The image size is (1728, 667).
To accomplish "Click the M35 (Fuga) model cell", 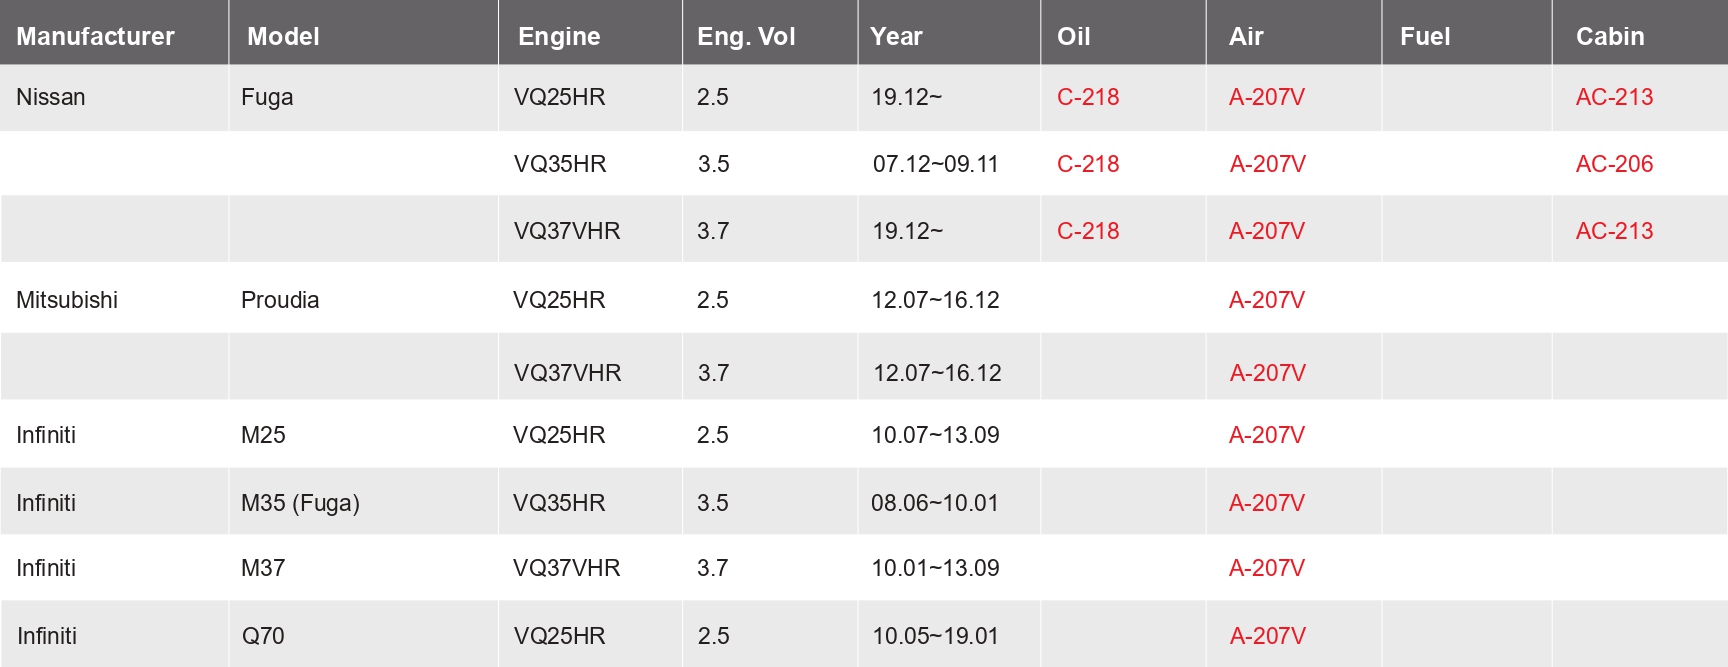I will click(300, 503).
